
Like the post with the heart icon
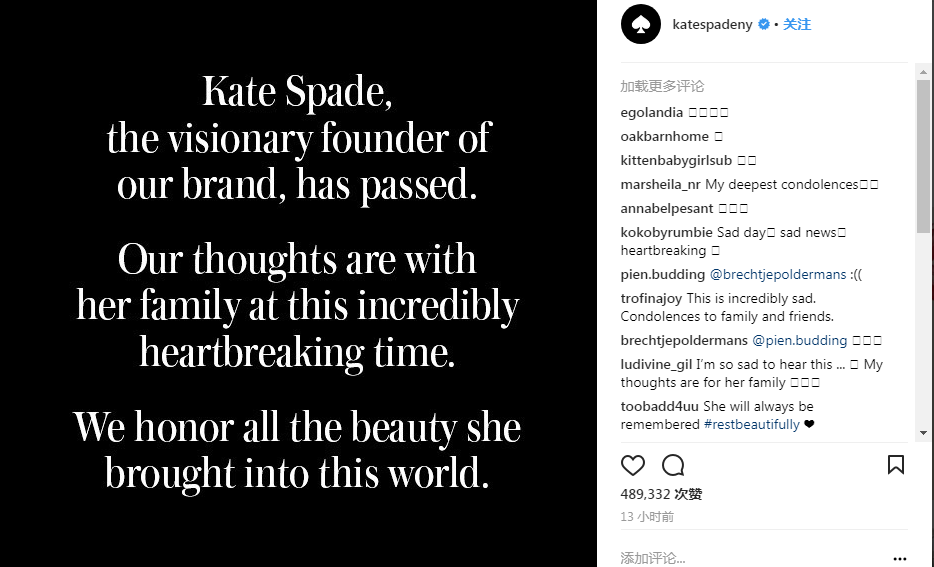632,465
